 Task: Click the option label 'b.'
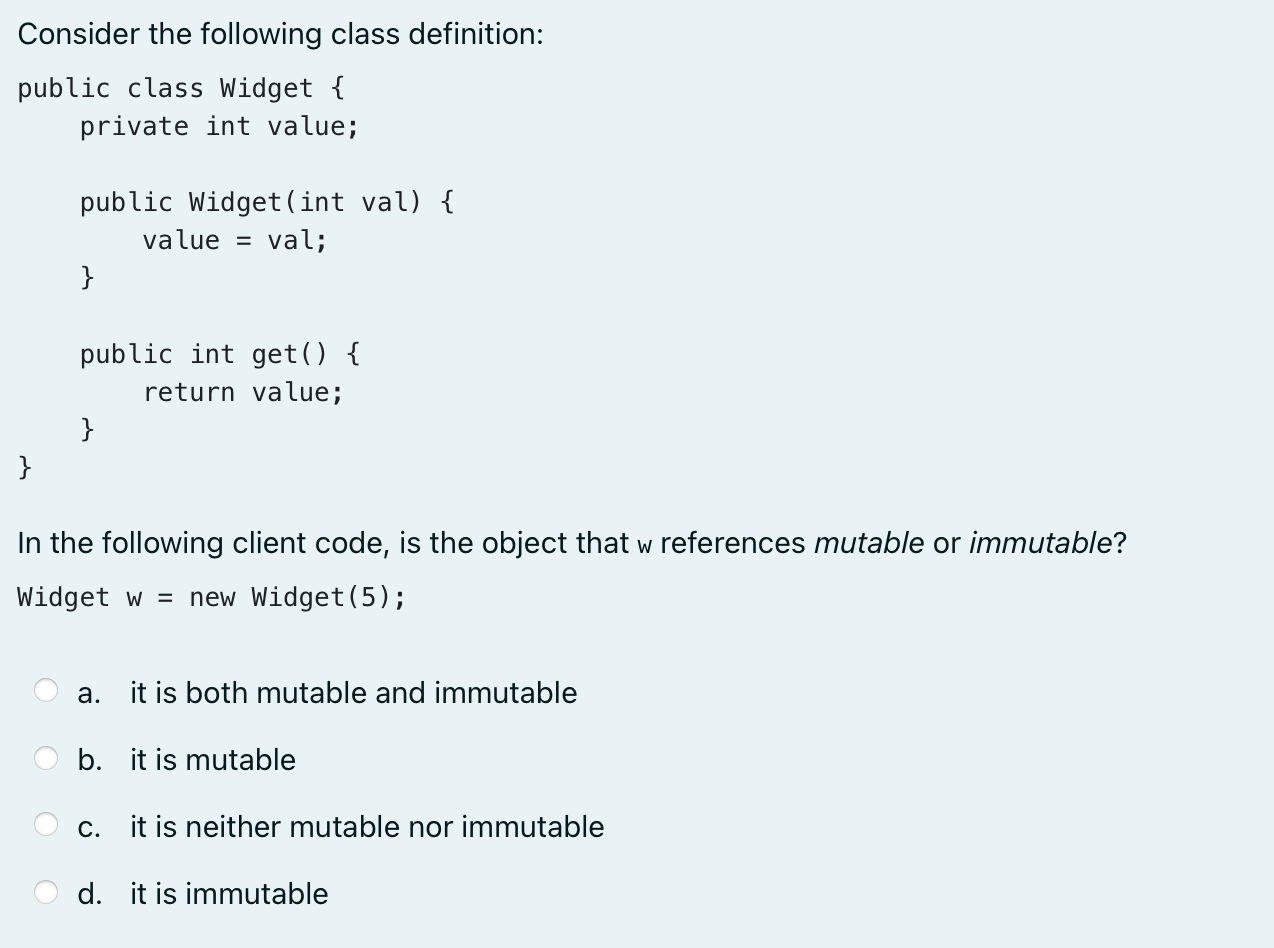pyautogui.click(x=91, y=760)
